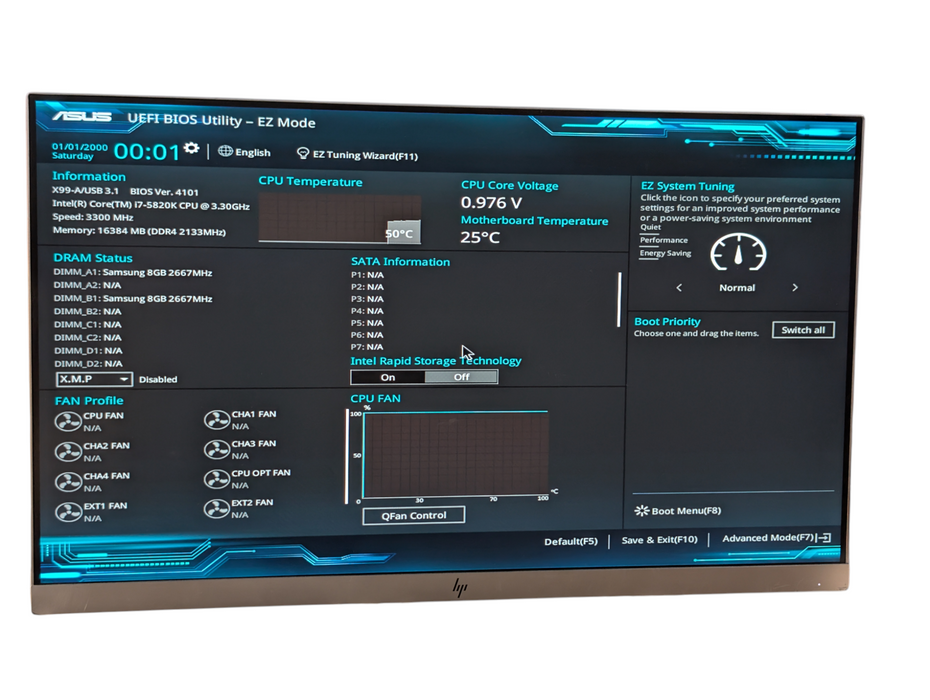Go to previous EZ System Tuning mode
The width and height of the screenshot is (930, 700).
(x=680, y=288)
